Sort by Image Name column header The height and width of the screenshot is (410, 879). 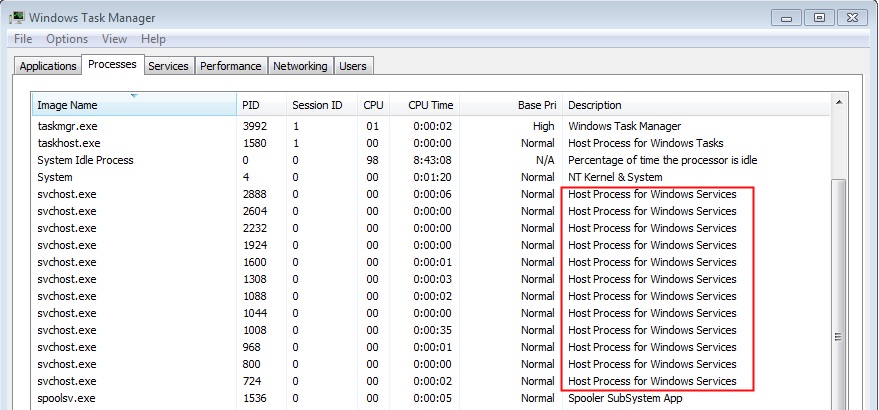(135, 105)
